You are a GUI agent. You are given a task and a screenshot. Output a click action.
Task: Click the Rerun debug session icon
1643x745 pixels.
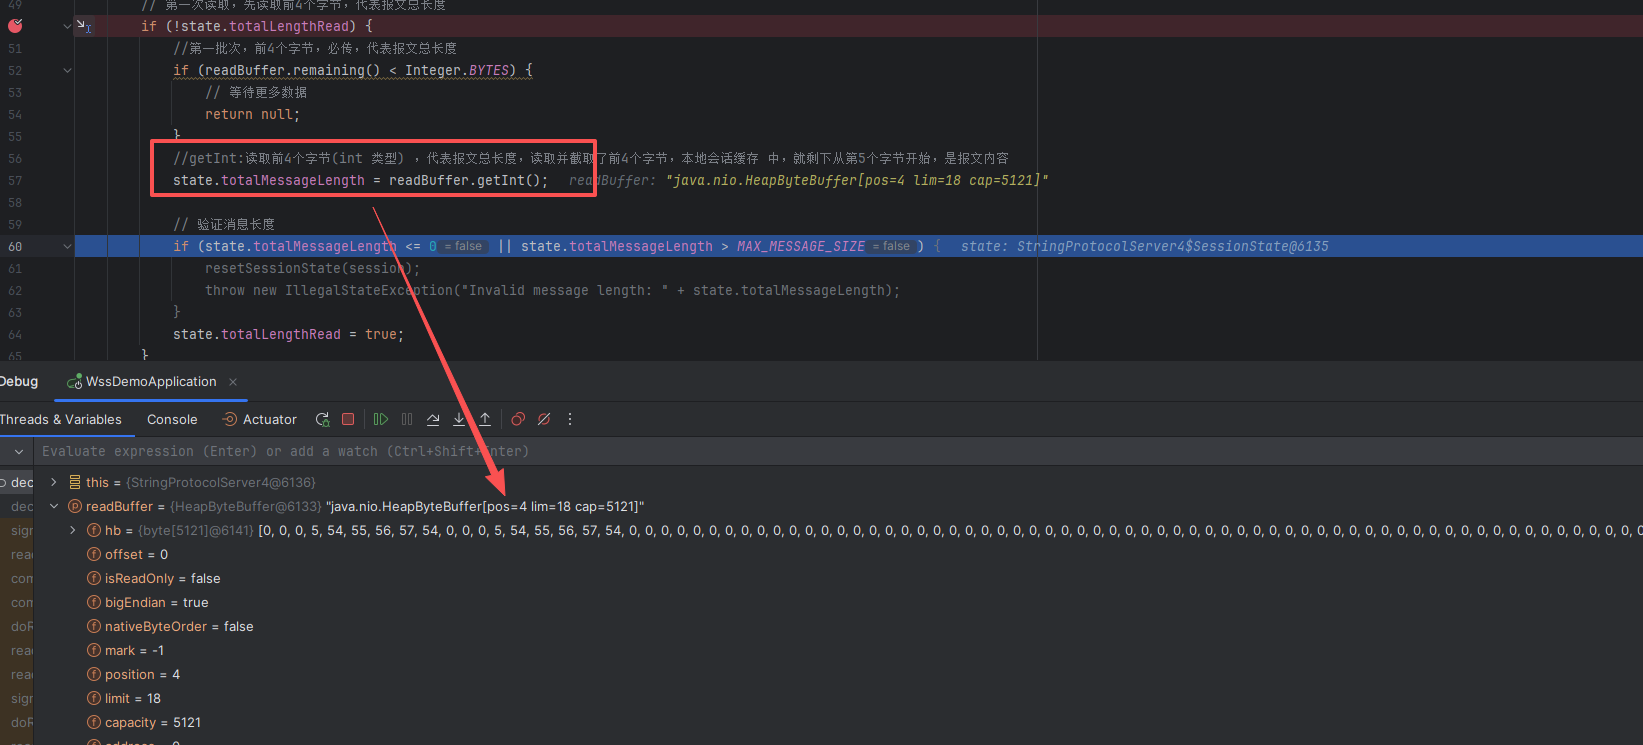tap(322, 420)
